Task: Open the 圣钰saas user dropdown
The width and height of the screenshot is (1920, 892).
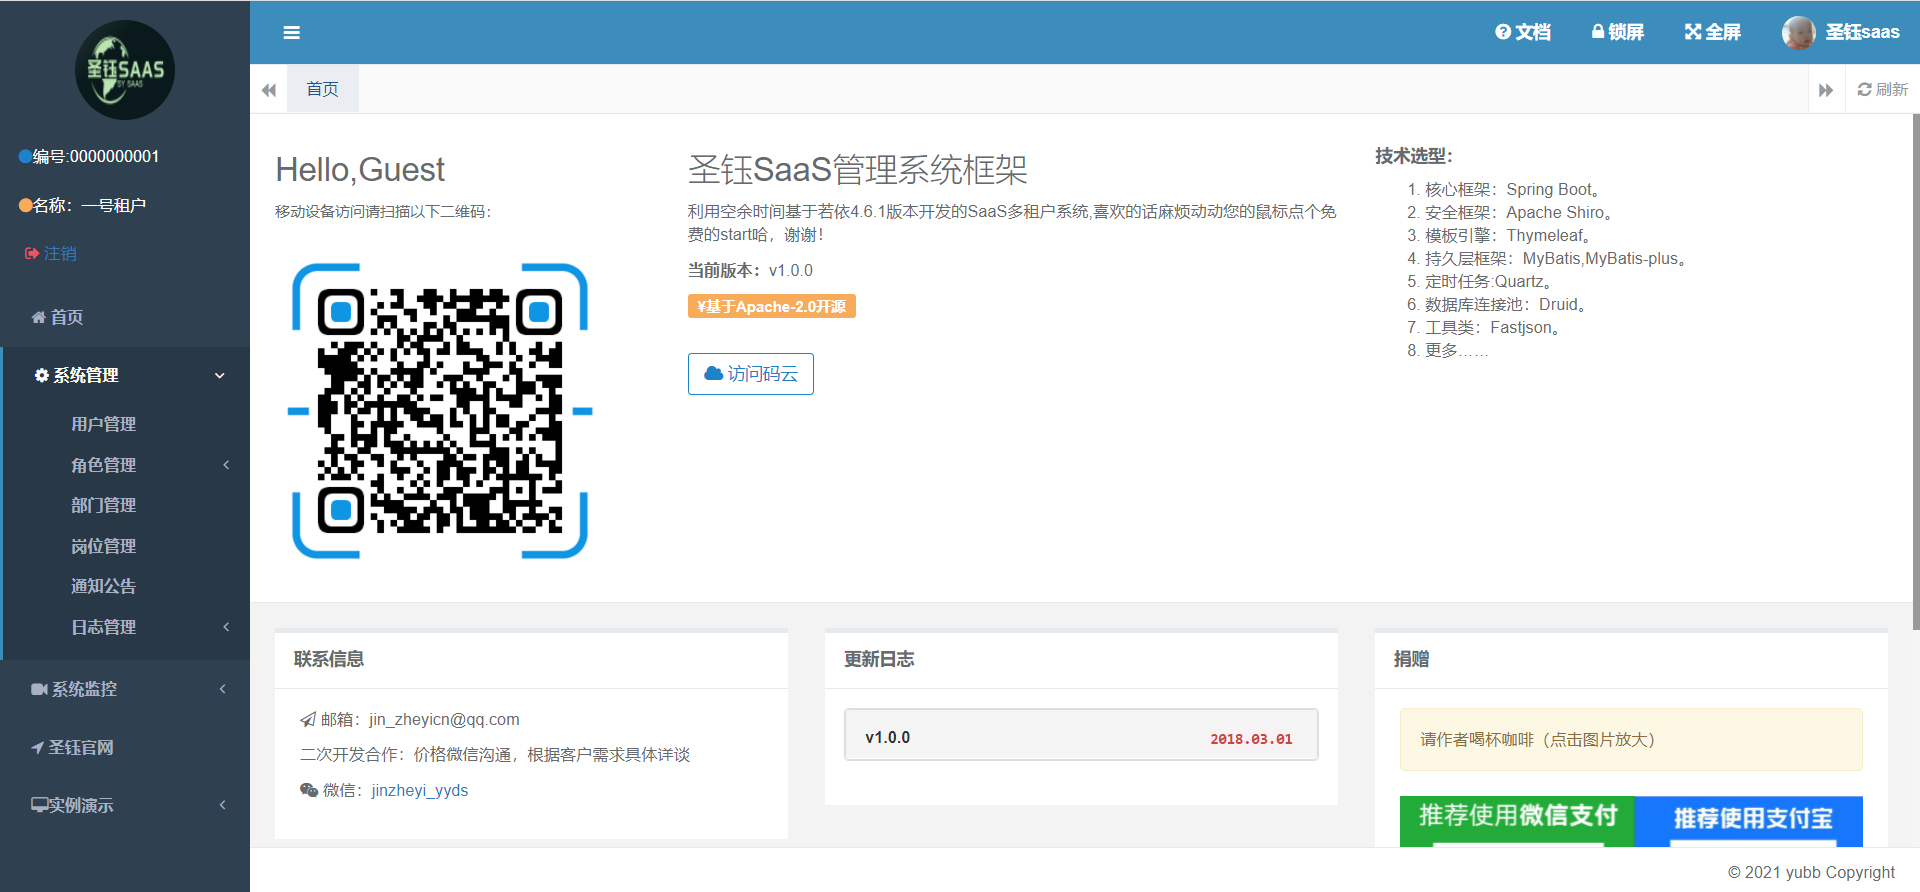Action: point(1841,32)
